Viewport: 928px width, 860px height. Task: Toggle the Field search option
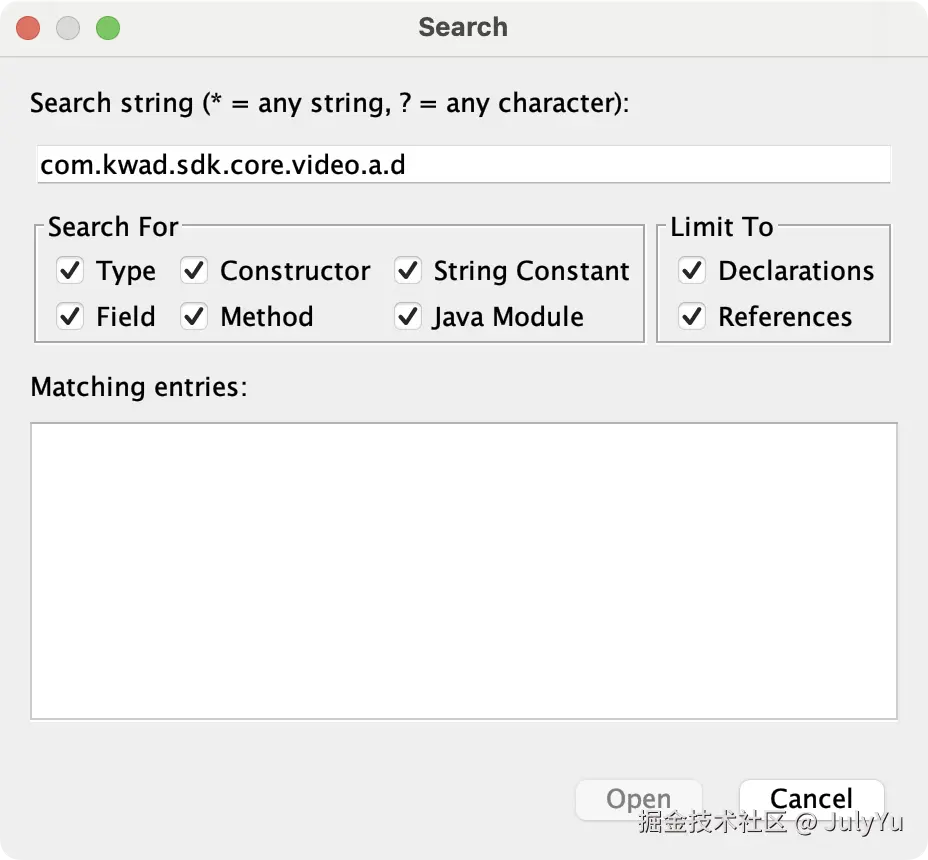coord(70,317)
